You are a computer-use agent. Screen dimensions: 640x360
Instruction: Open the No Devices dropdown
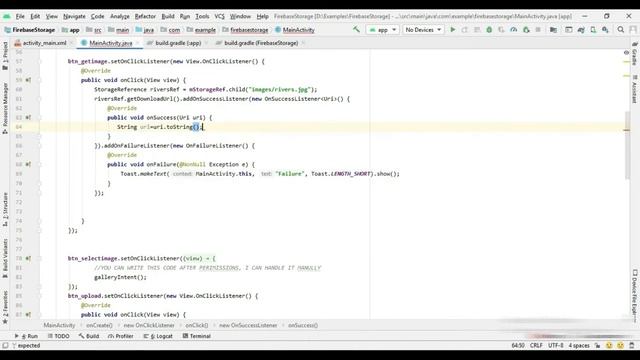tap(423, 30)
